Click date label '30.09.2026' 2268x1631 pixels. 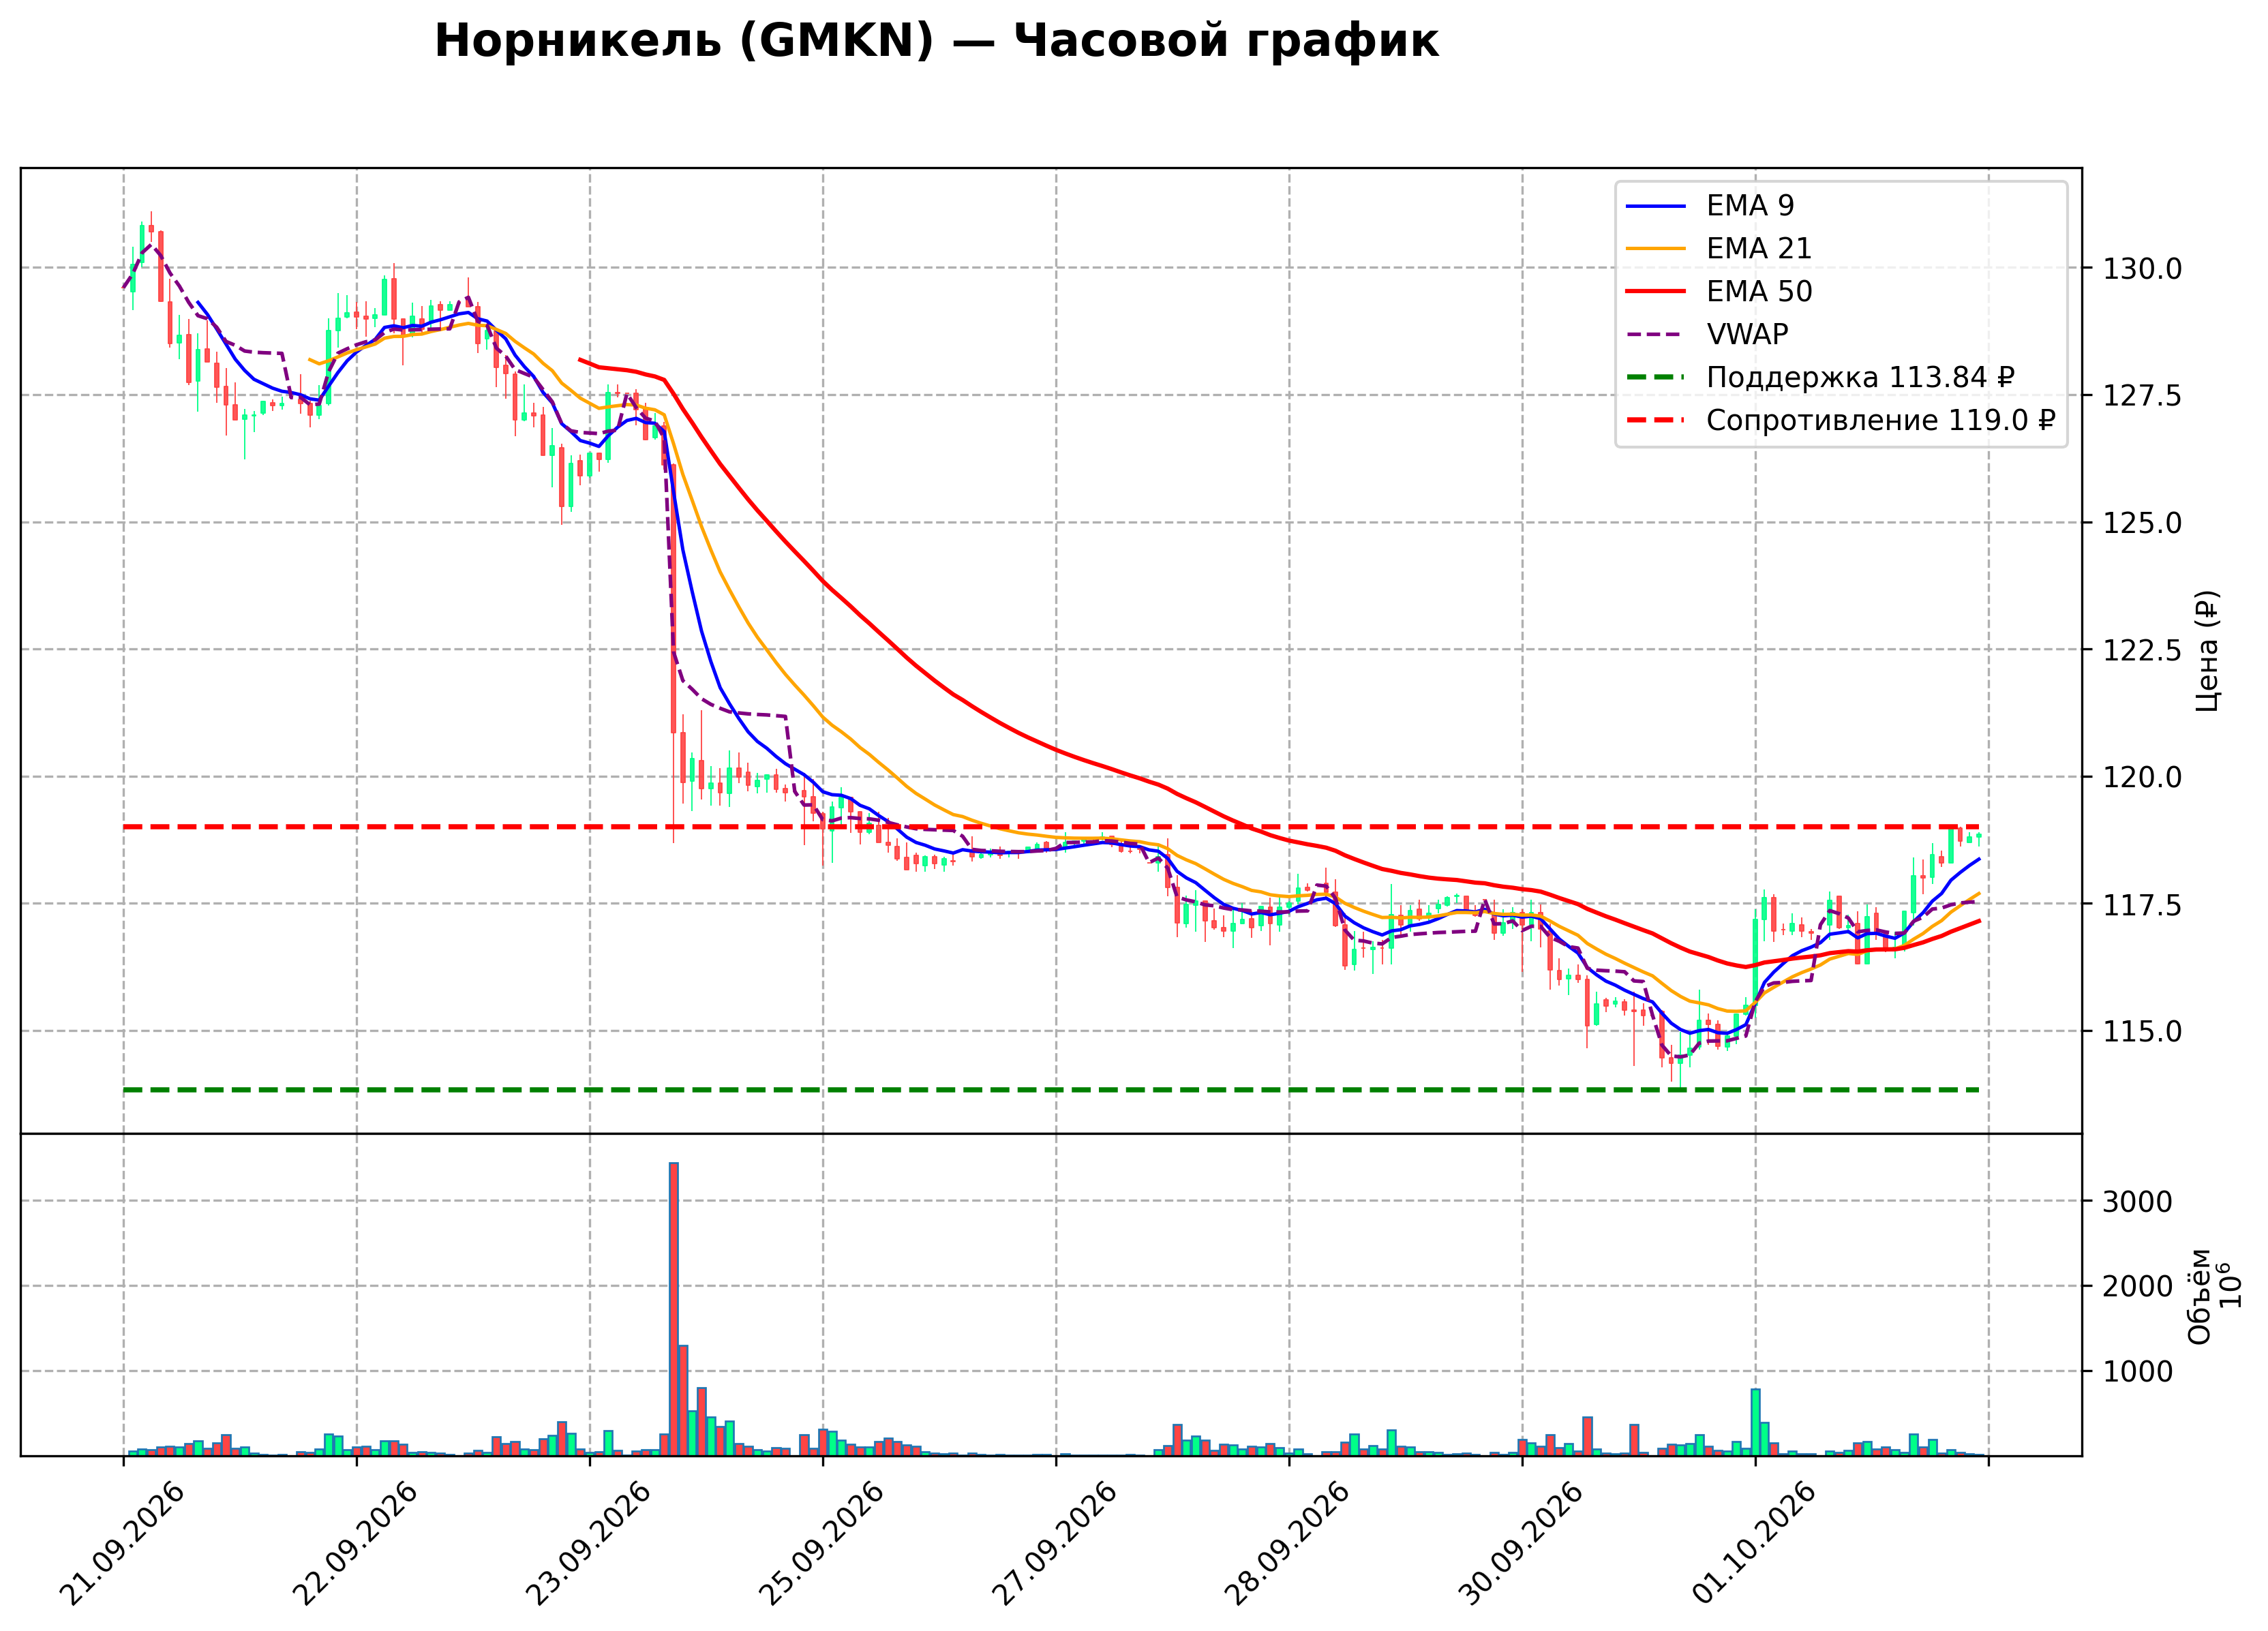1521,1545
